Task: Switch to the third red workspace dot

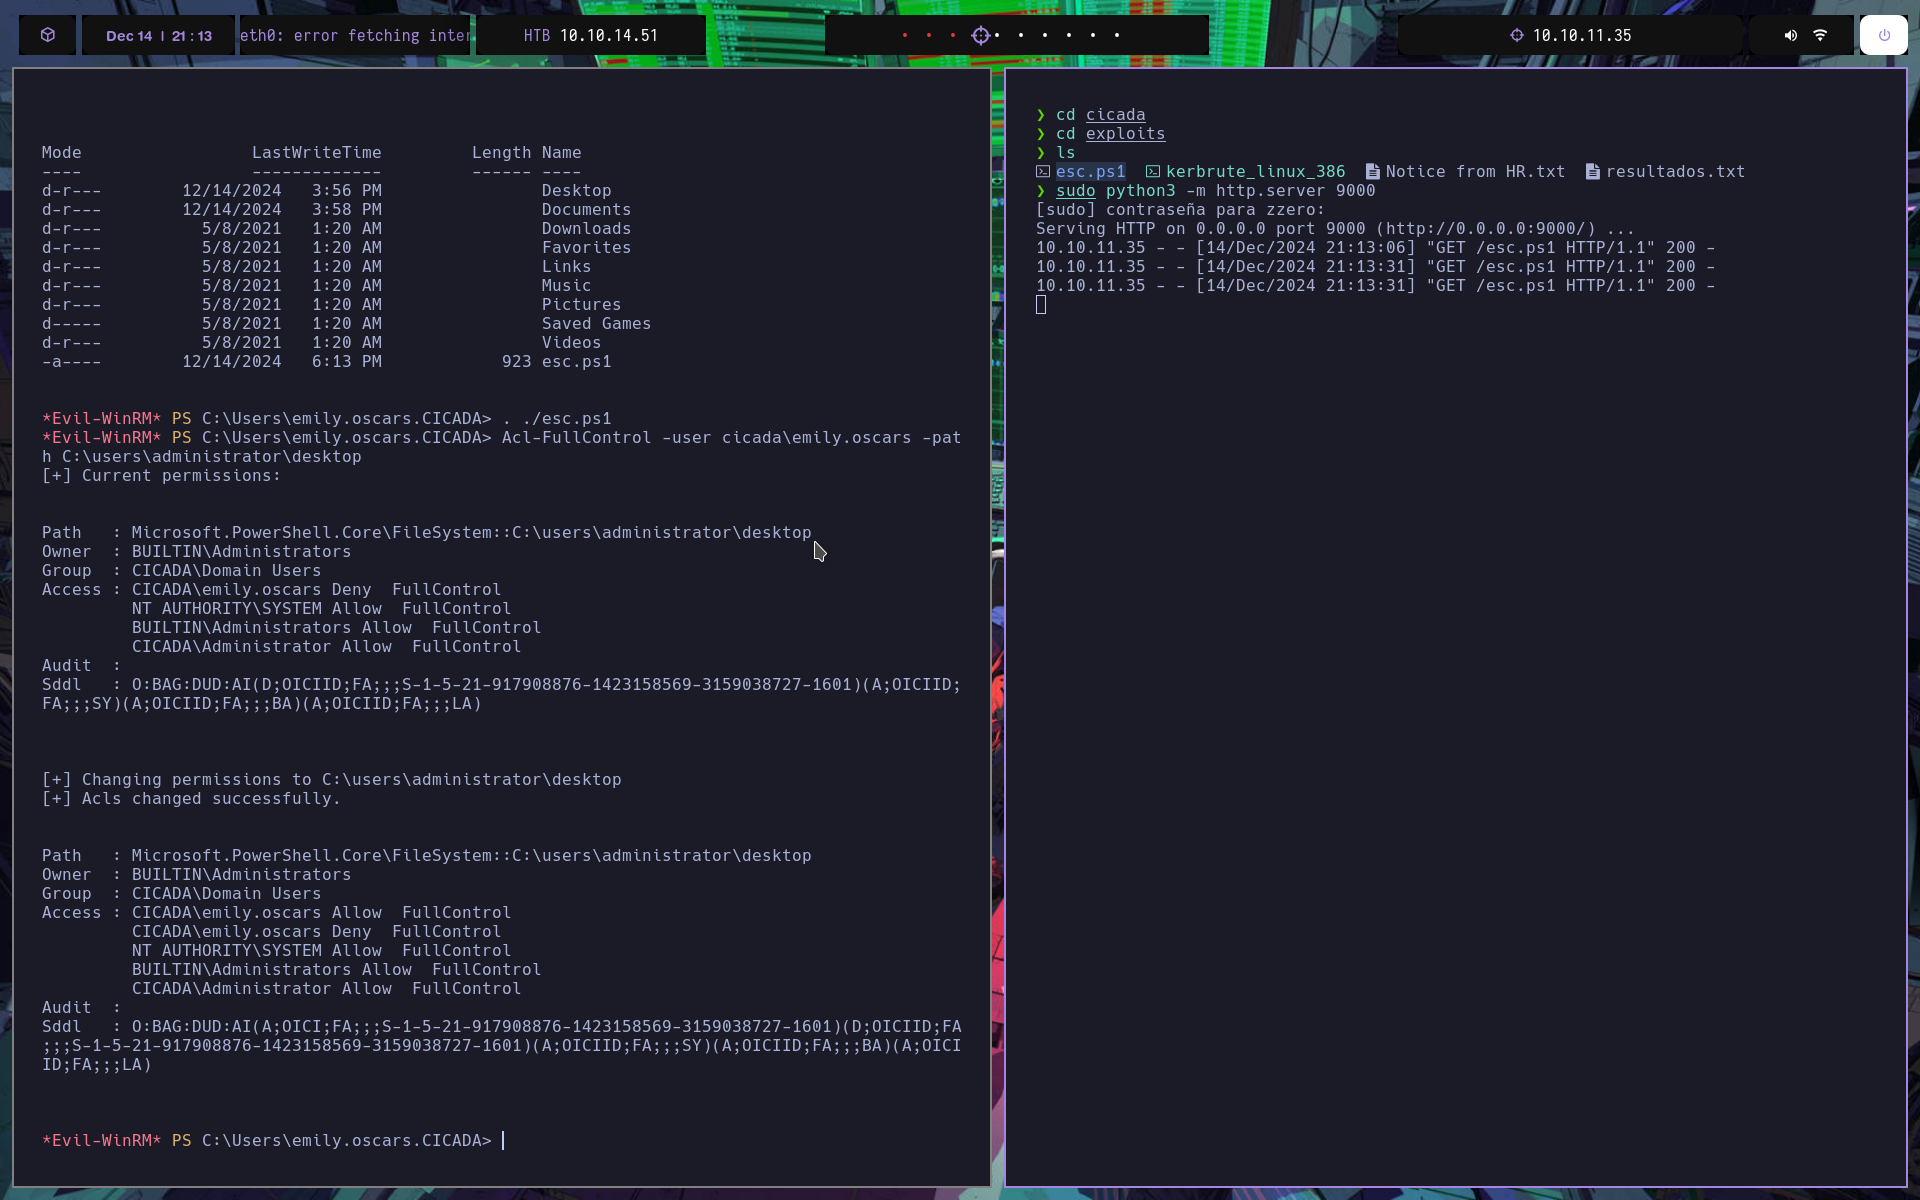Action: point(953,35)
